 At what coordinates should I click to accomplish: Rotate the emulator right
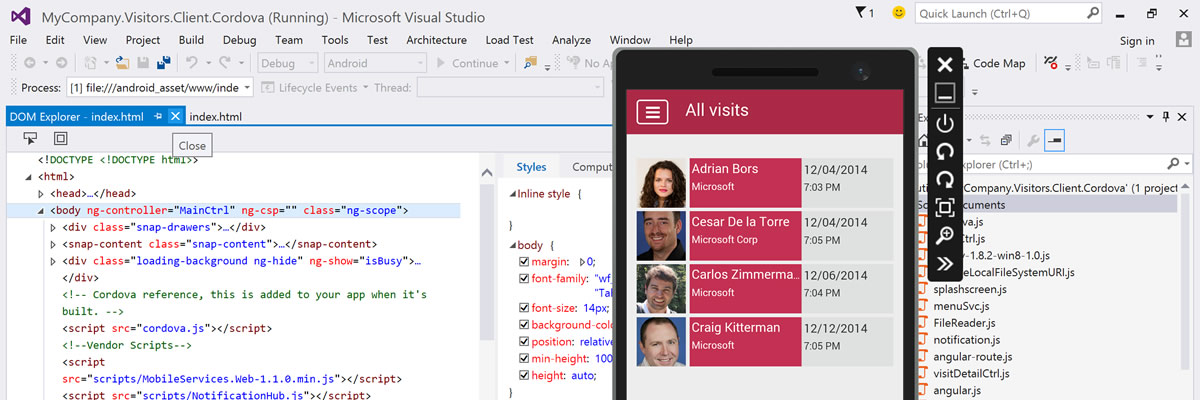coord(944,180)
